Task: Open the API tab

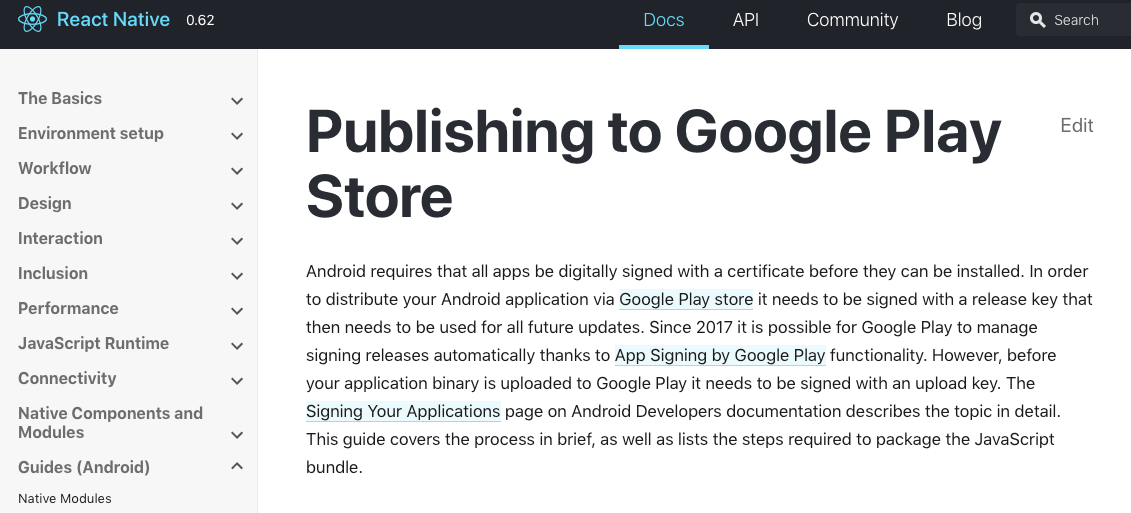Action: pyautogui.click(x=746, y=20)
